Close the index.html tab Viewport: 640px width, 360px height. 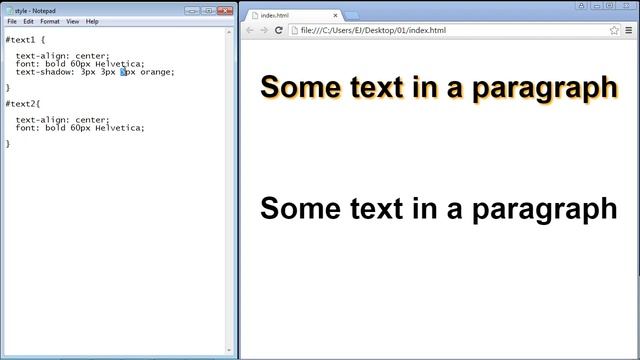[x=335, y=15]
